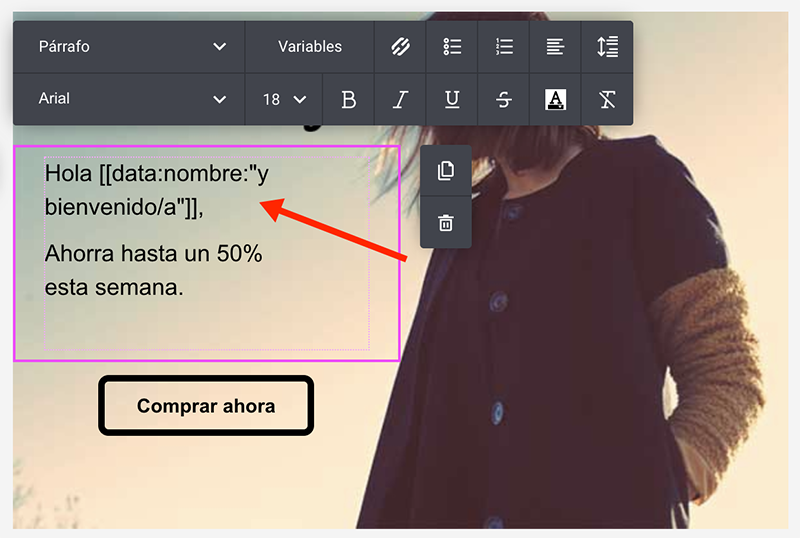
Task: Toggle bold formatting
Action: click(348, 99)
